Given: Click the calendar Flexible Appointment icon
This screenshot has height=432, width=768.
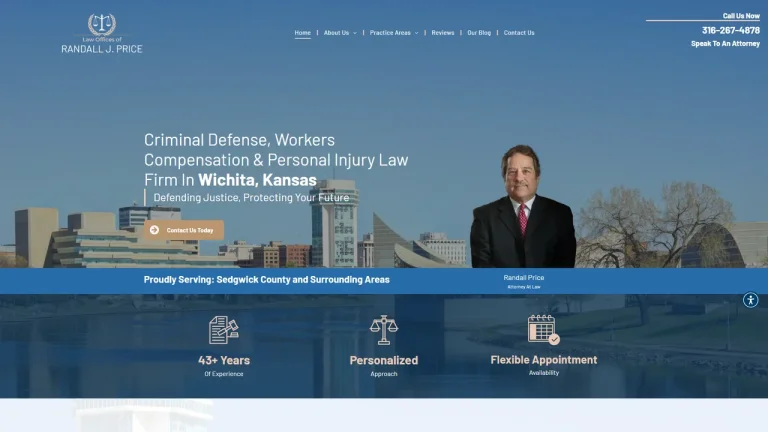Looking at the screenshot, I should (544, 329).
